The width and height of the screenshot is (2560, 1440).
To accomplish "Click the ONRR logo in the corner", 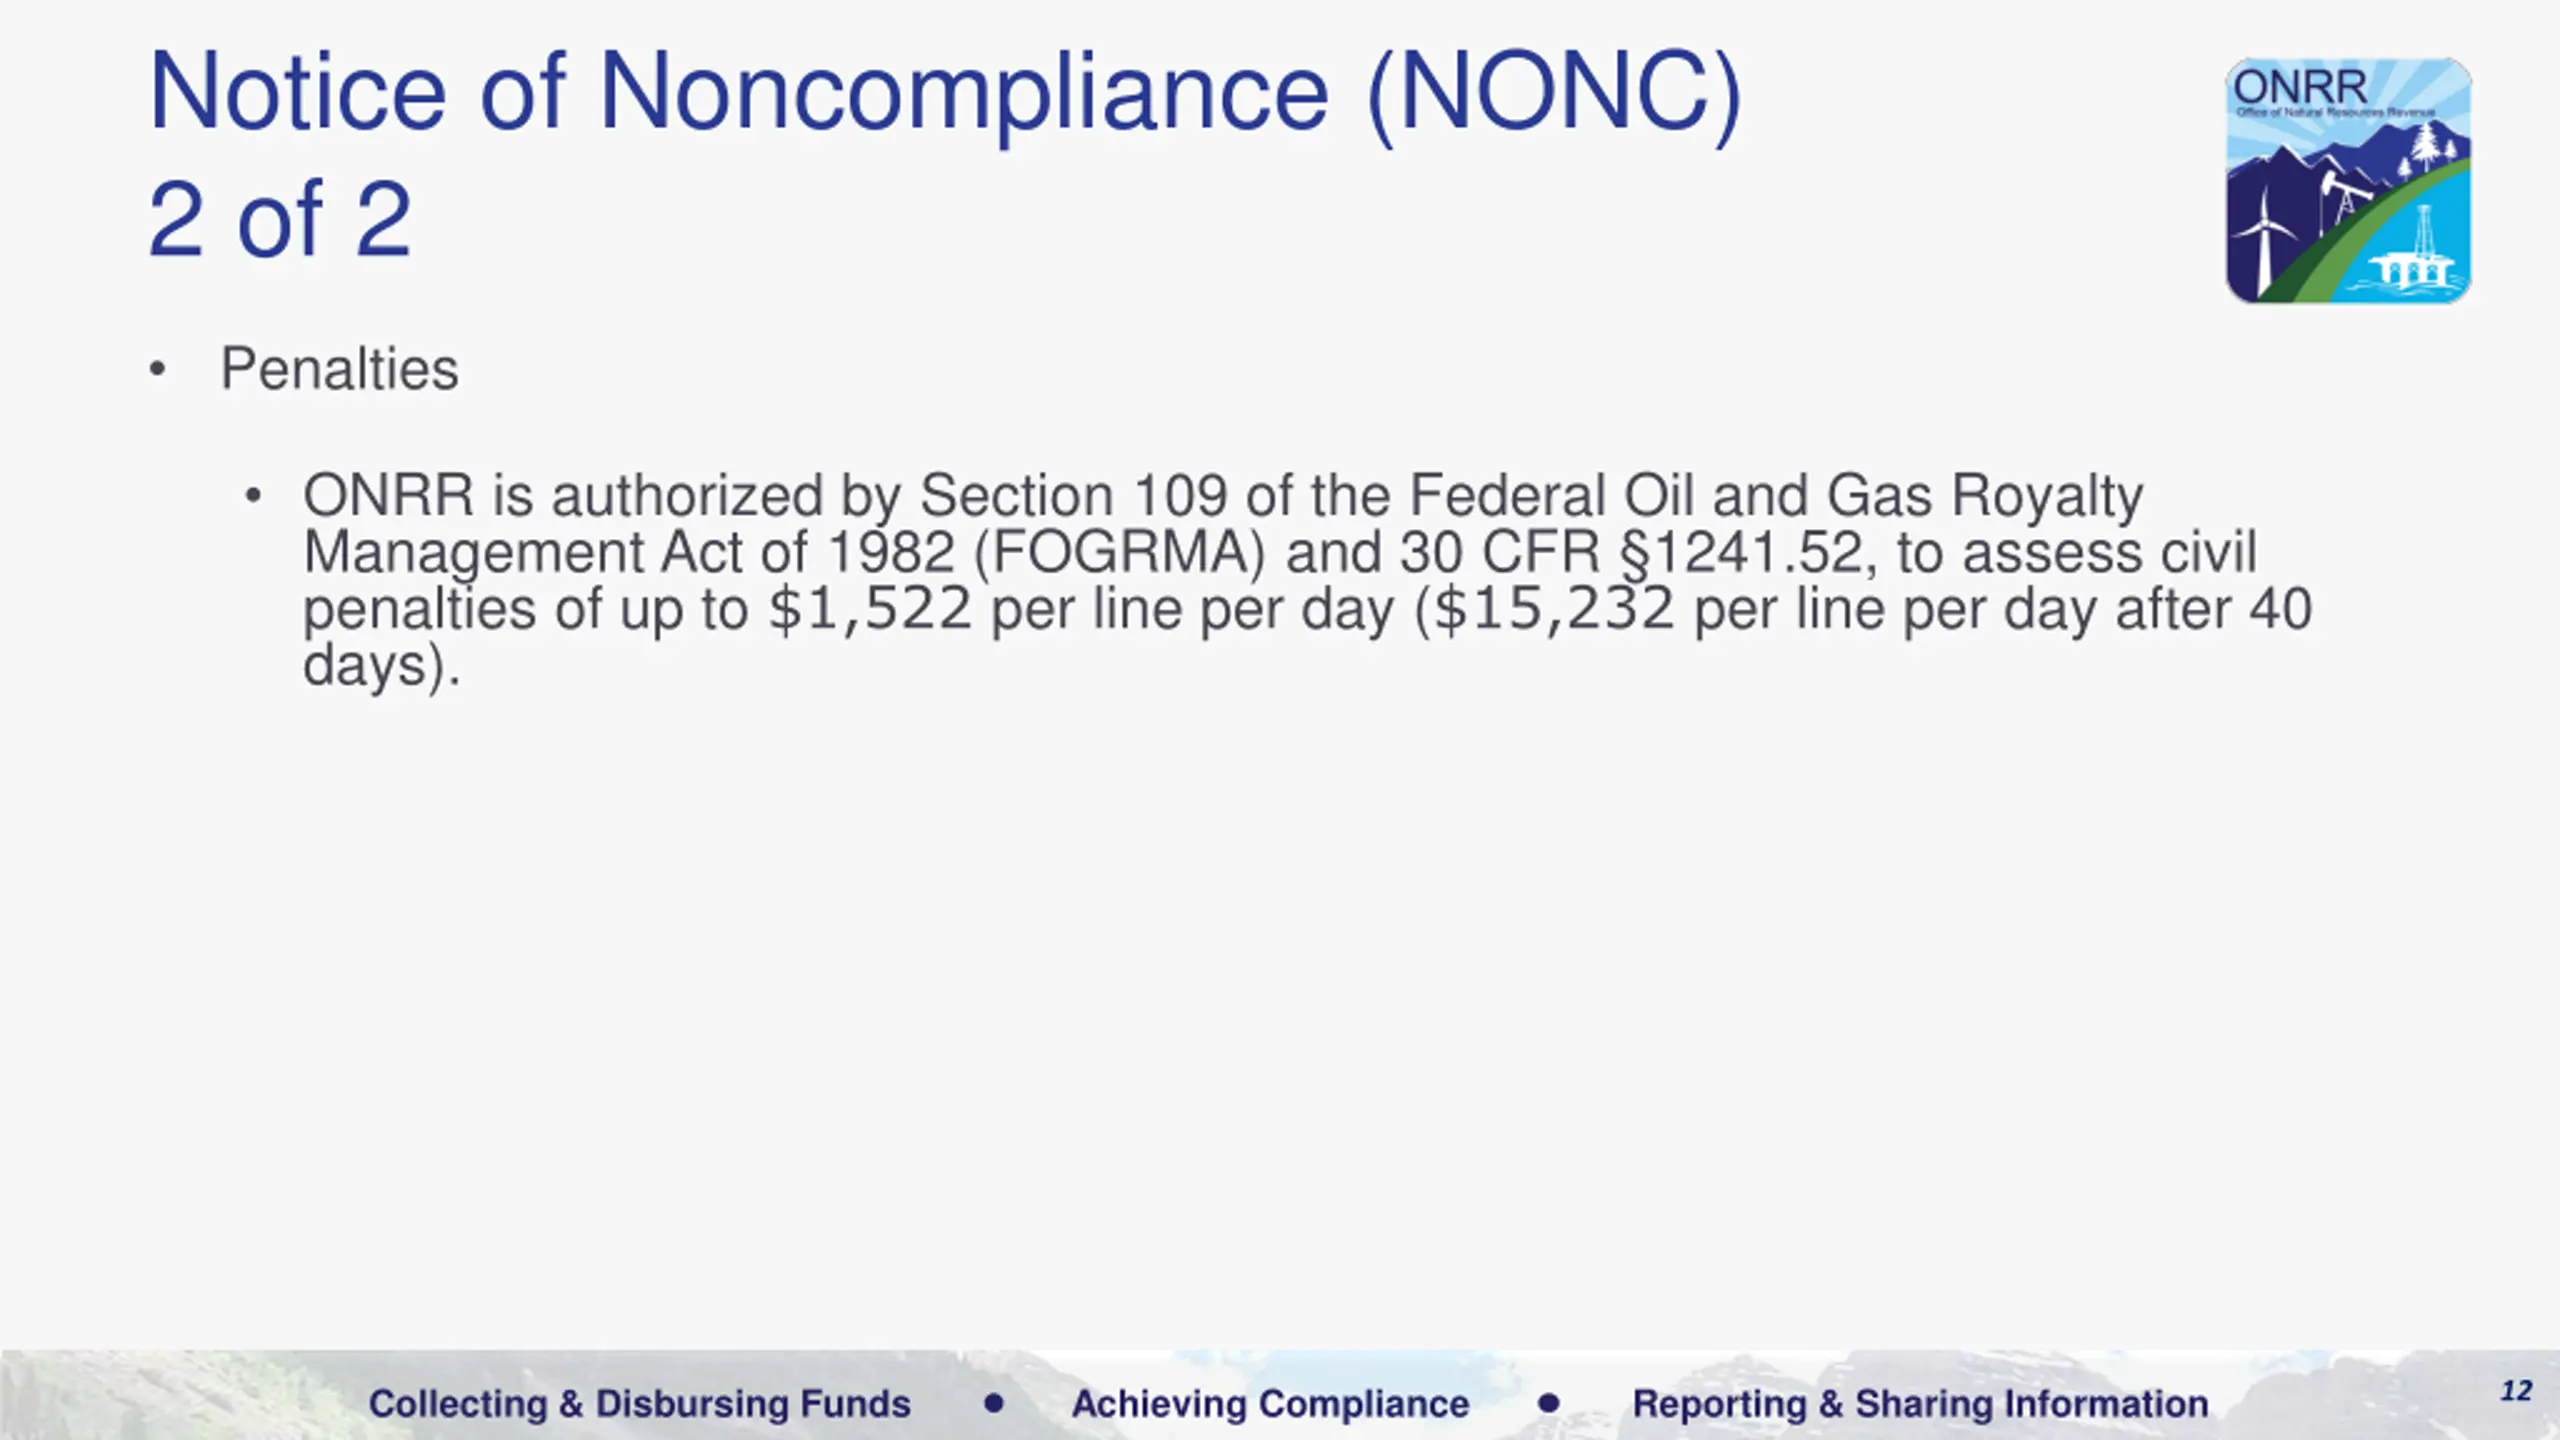I will click(x=2348, y=181).
